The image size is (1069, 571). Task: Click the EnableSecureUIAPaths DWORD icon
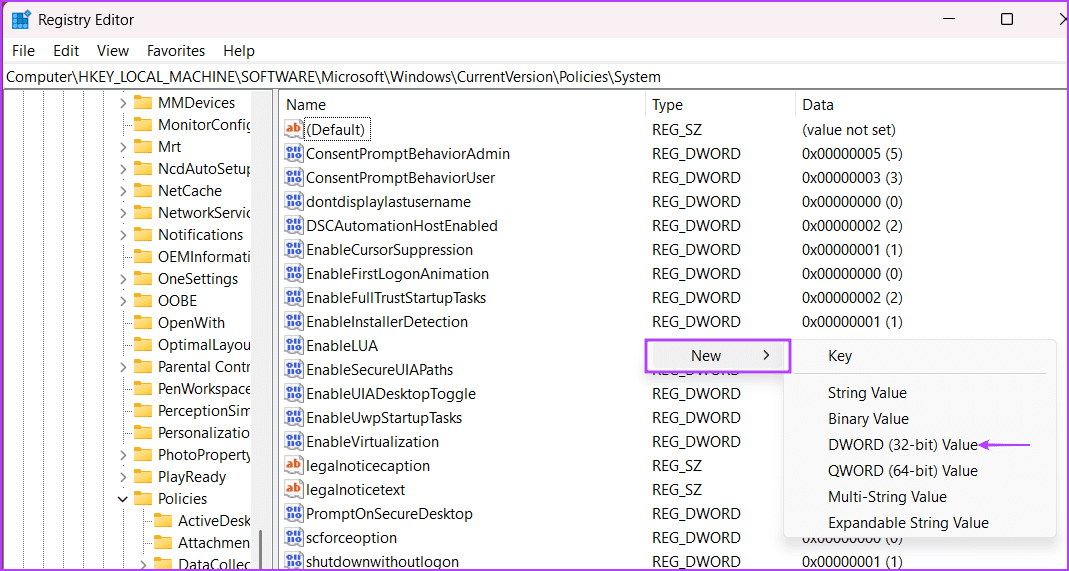pos(293,369)
